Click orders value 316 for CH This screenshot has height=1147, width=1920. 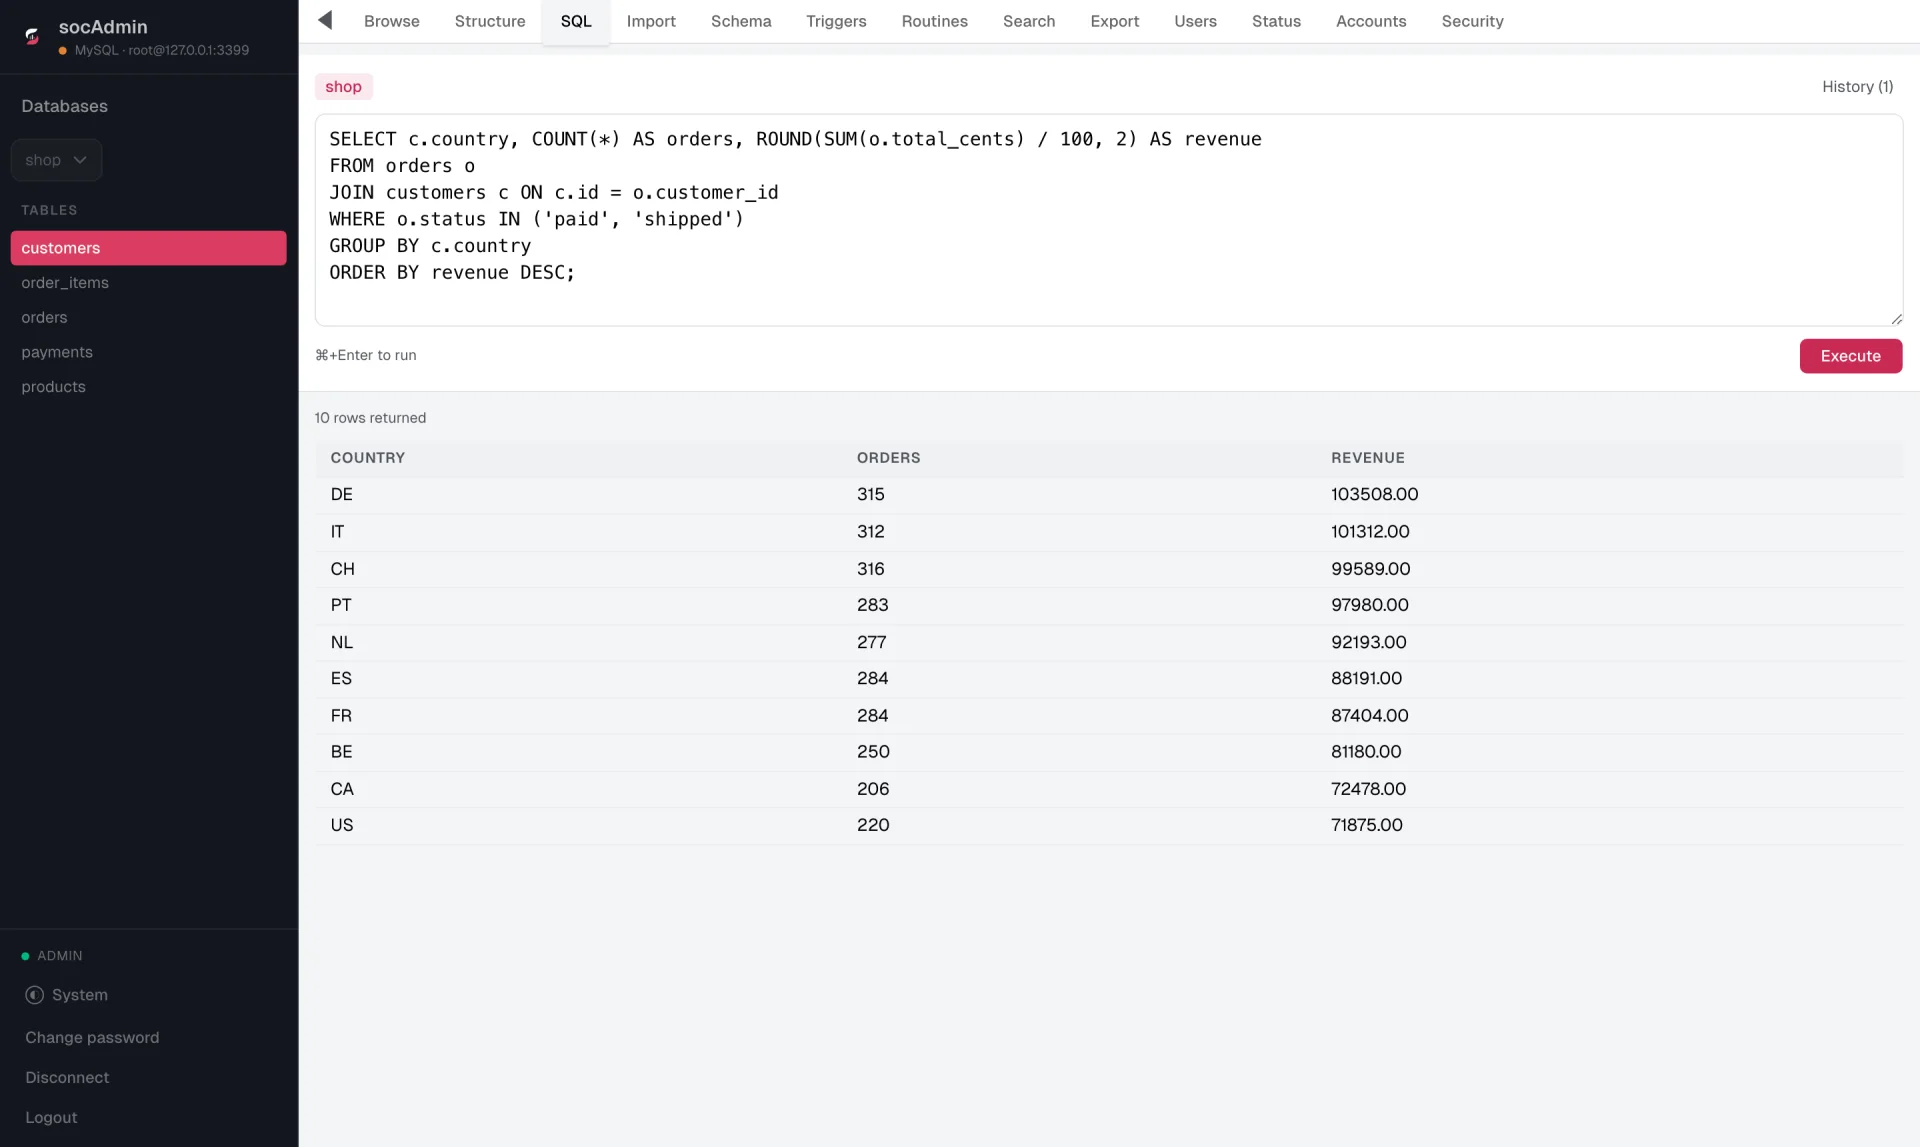coord(870,569)
